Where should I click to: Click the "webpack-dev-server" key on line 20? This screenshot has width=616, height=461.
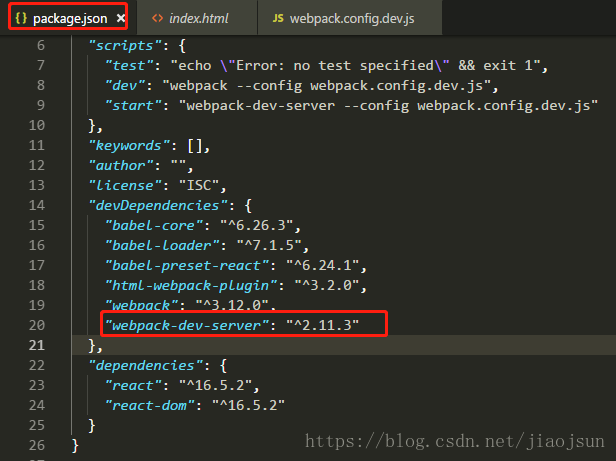[187, 325]
